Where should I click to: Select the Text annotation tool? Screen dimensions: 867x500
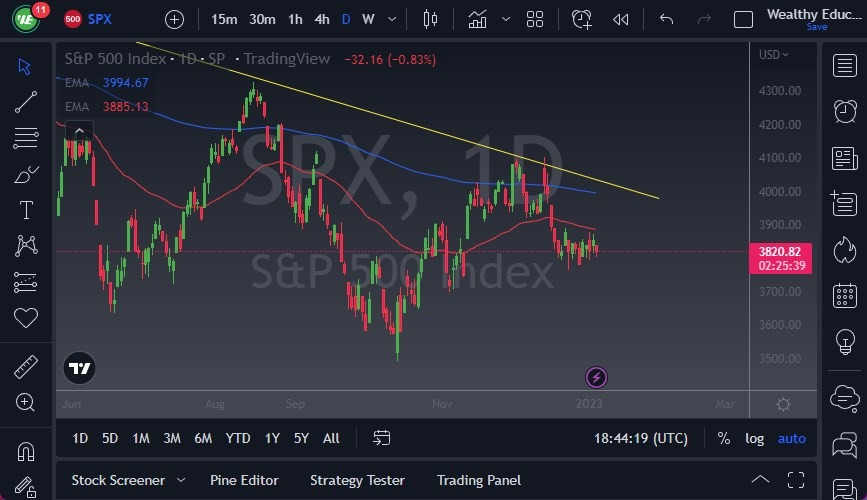click(x=25, y=210)
